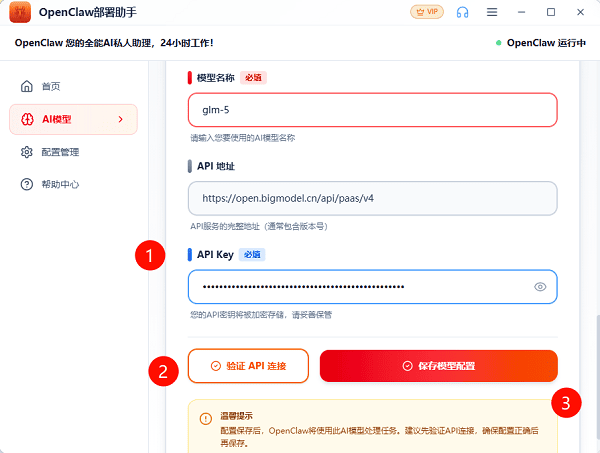Click the question mark help icon

pos(26,184)
